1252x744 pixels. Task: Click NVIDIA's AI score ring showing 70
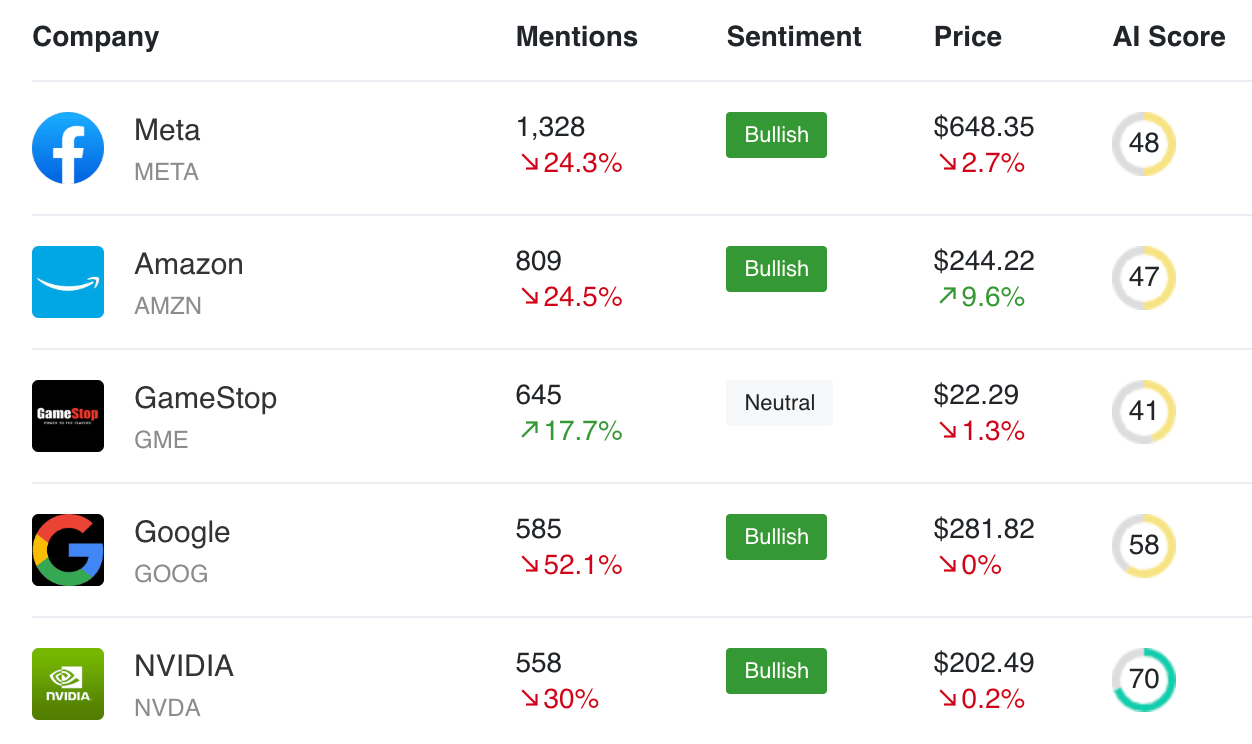pos(1144,680)
